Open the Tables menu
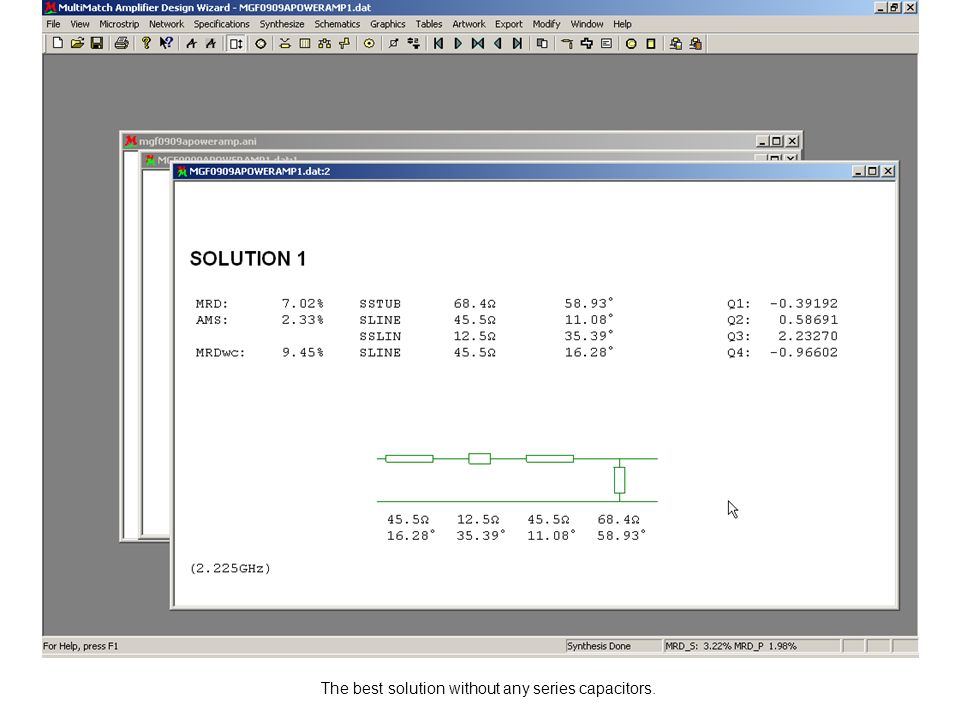Image resolution: width=960 pixels, height=720 pixels. click(429, 24)
